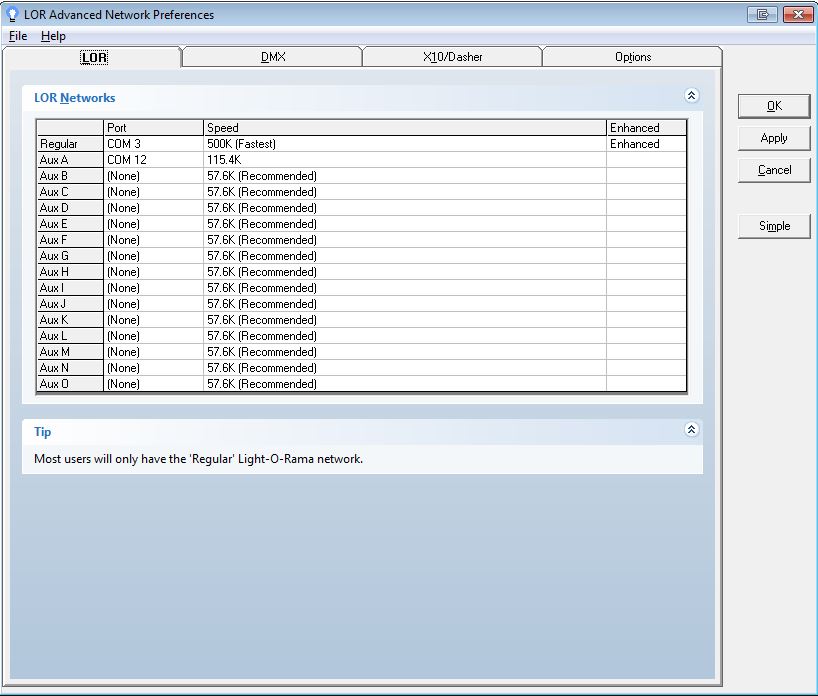Select the LOR tab
818x696 pixels.
pos(93,57)
